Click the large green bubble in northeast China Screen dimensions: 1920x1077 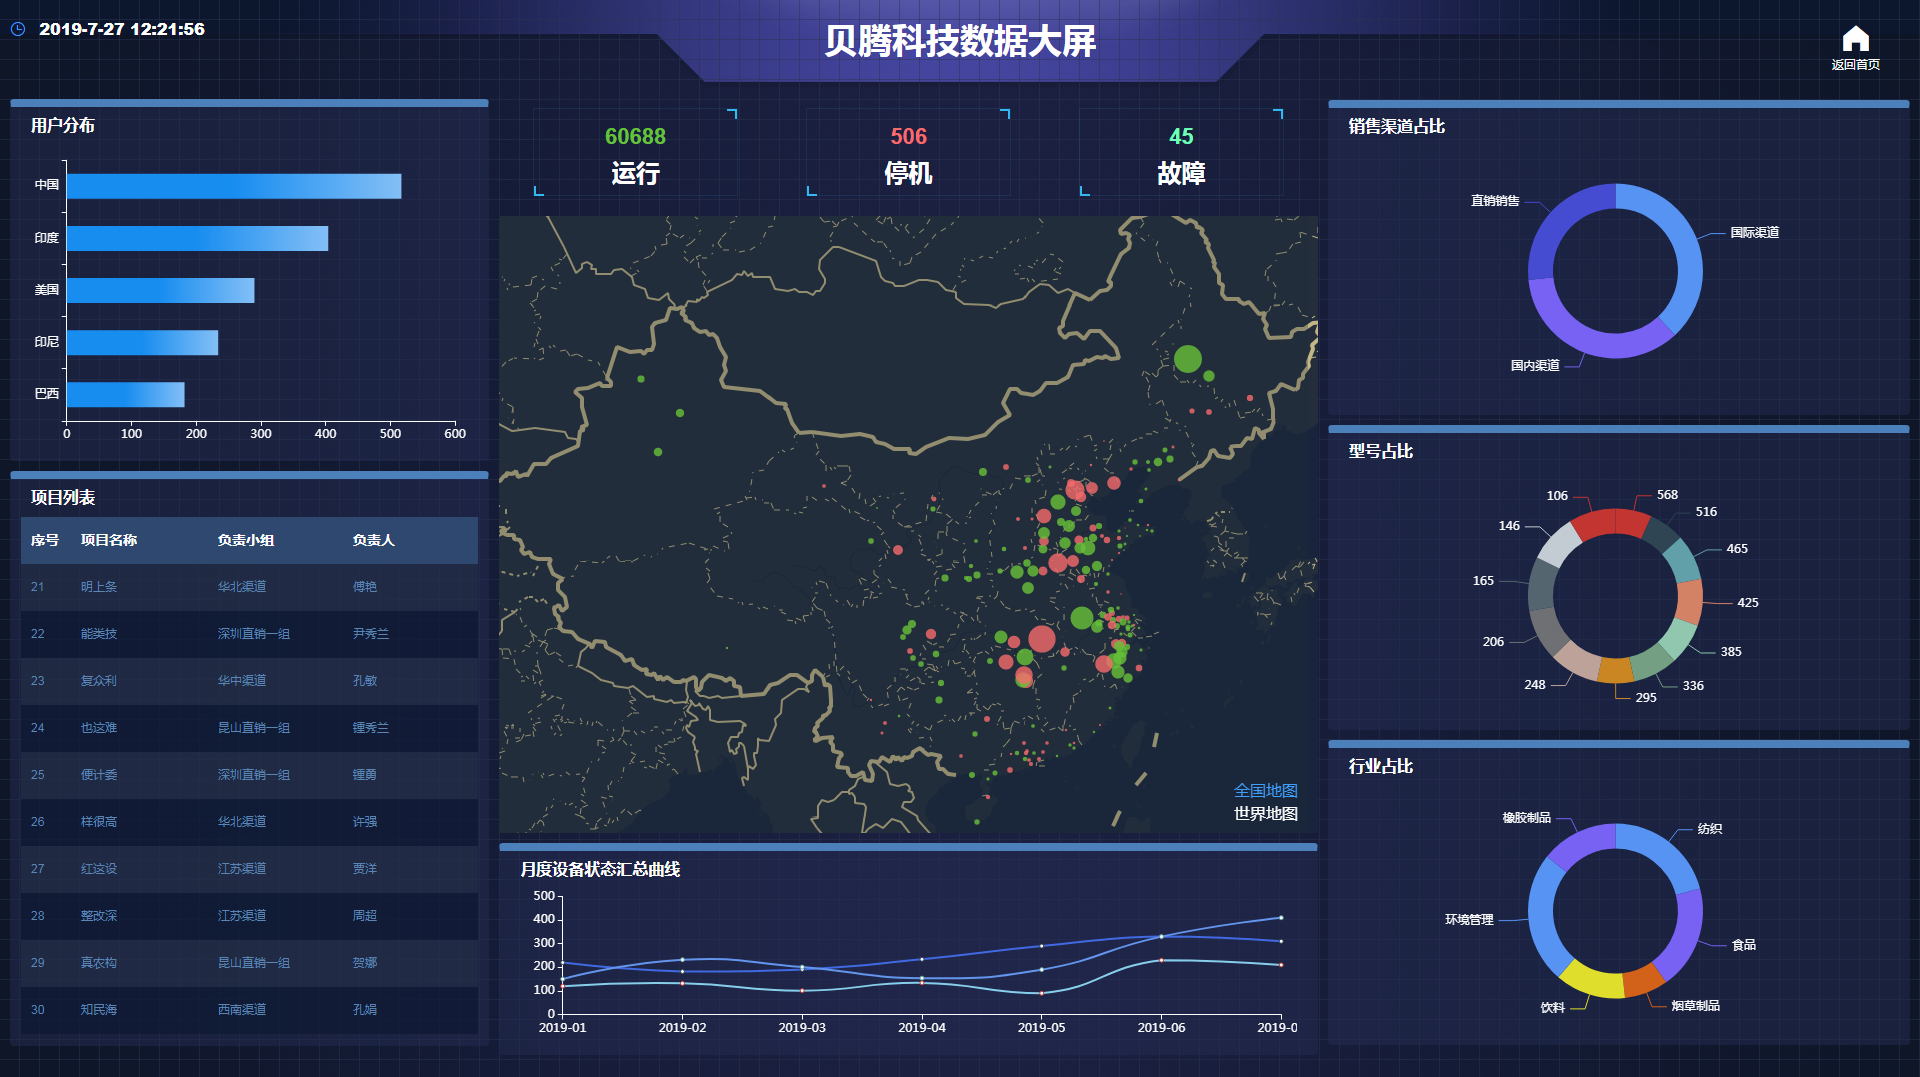[1187, 359]
